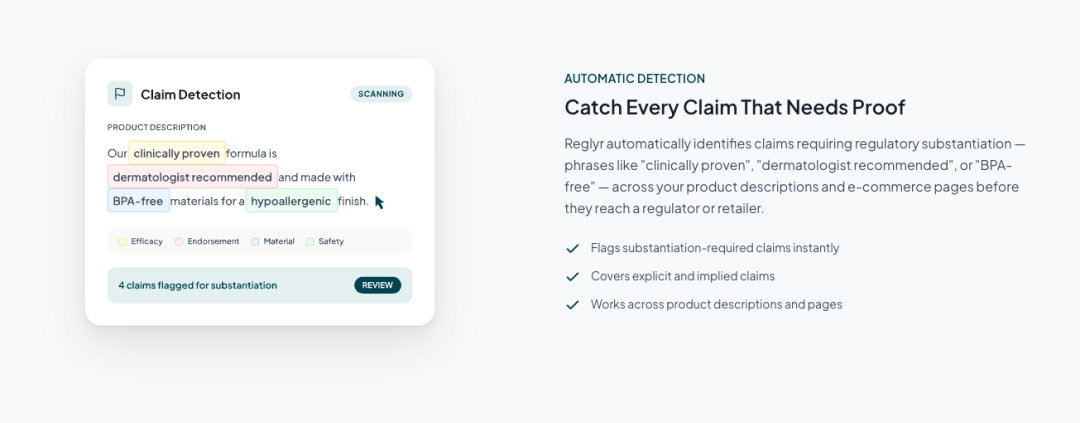This screenshot has height=423, width=1080.
Task: Click the Endorsement red legend swatch
Action: [x=179, y=241]
